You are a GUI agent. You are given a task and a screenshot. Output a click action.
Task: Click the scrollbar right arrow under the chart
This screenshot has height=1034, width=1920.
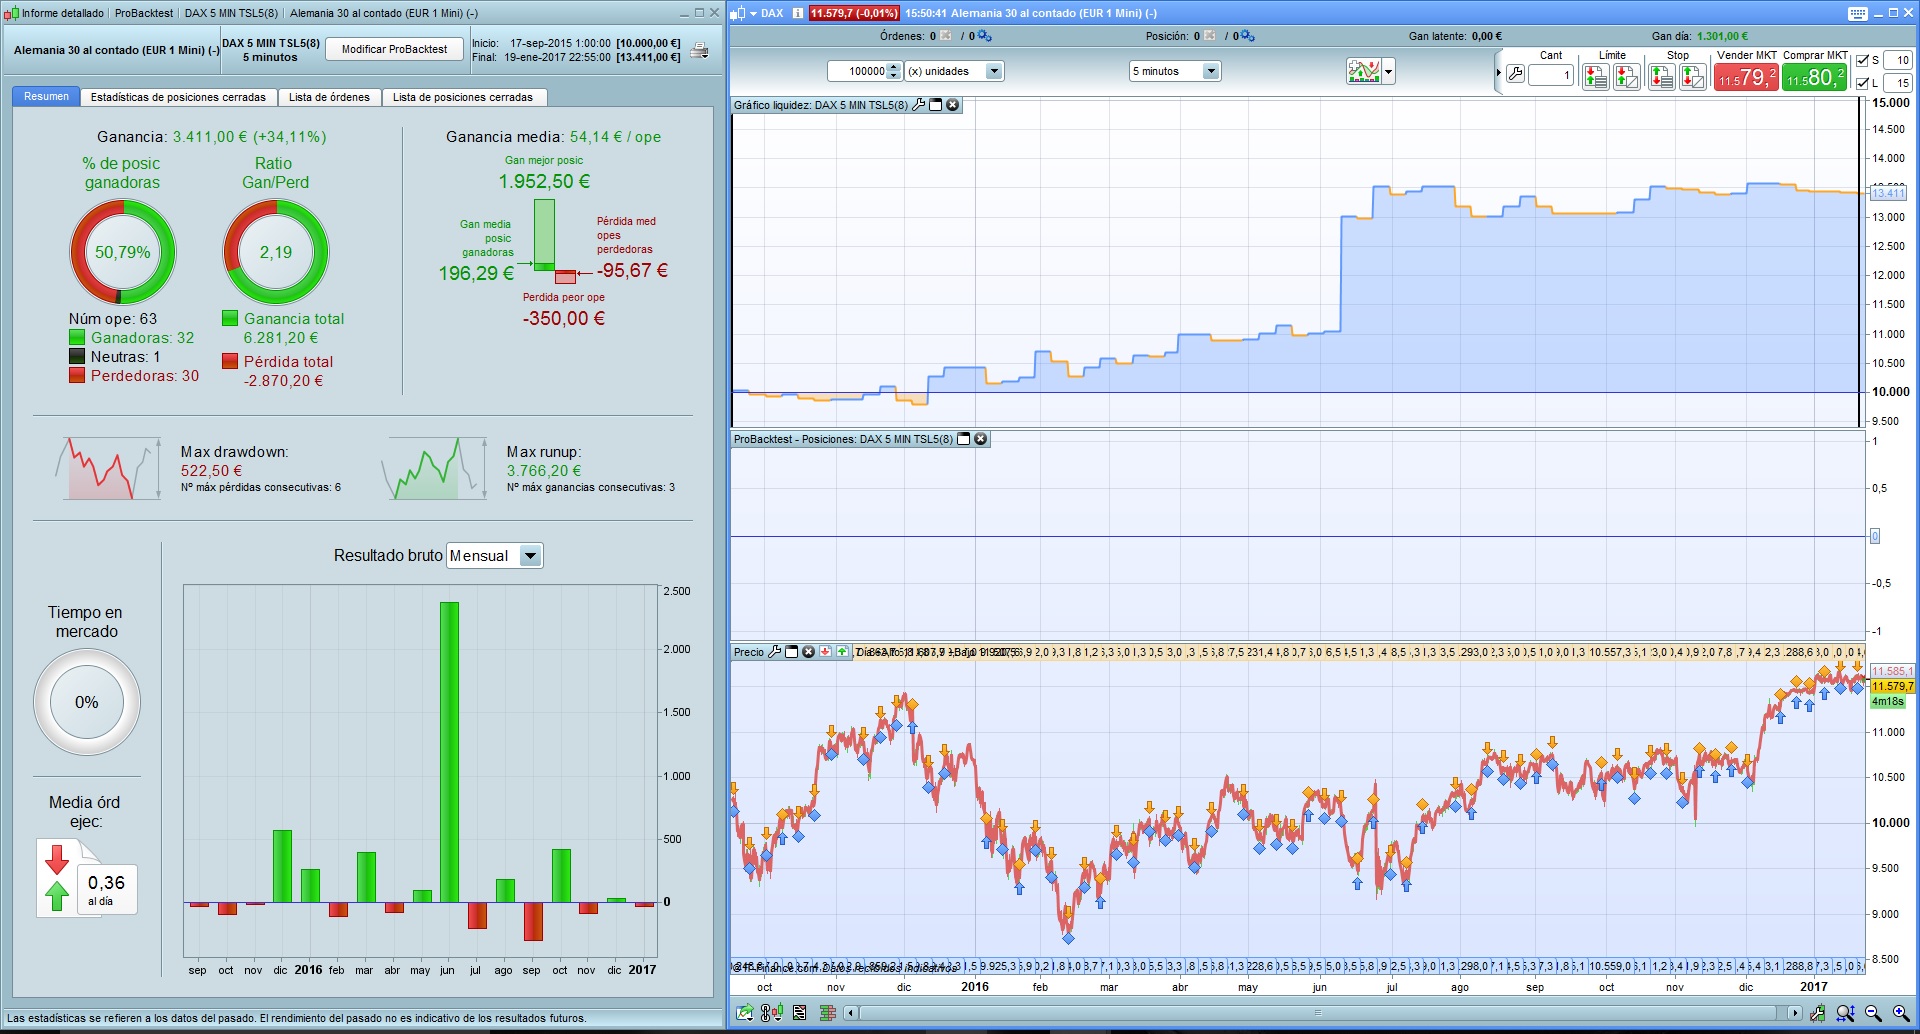tap(1794, 1013)
